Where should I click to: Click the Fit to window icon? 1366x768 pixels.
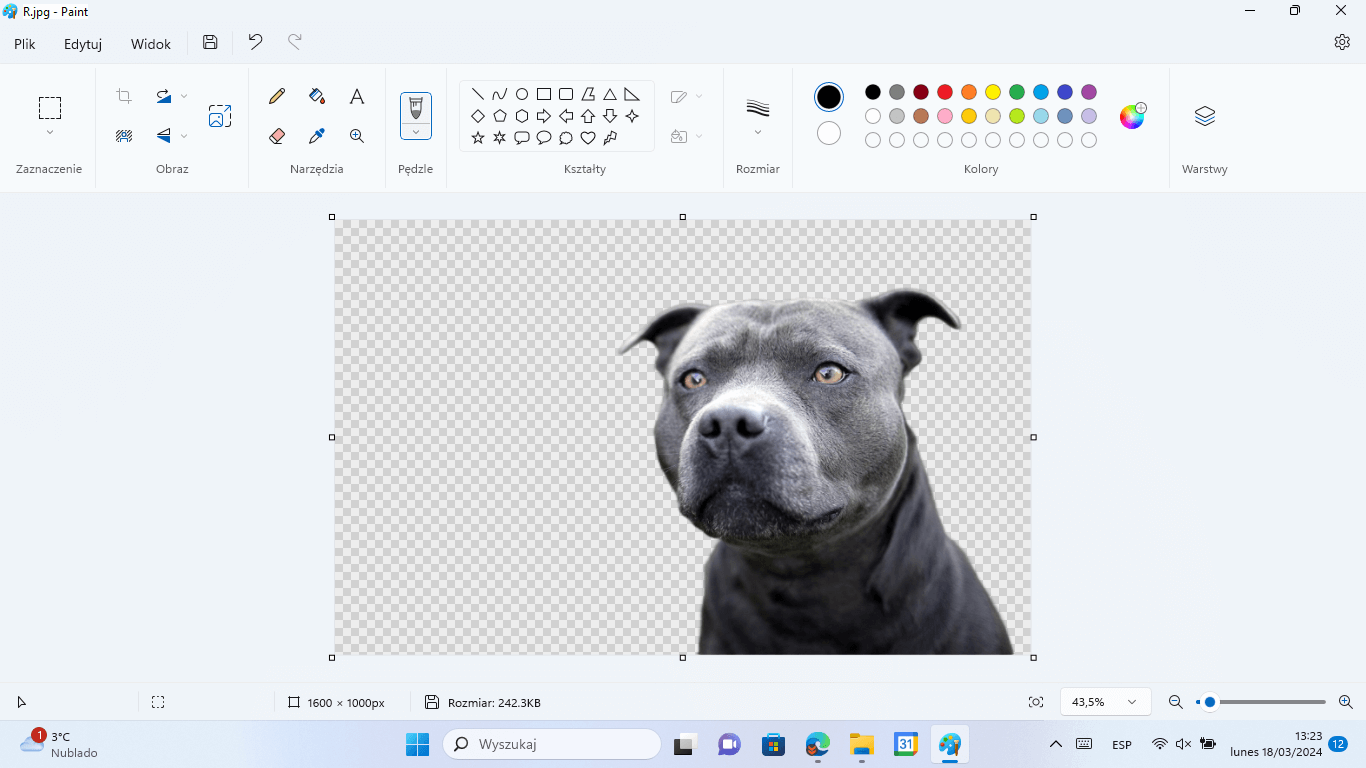[1036, 702]
